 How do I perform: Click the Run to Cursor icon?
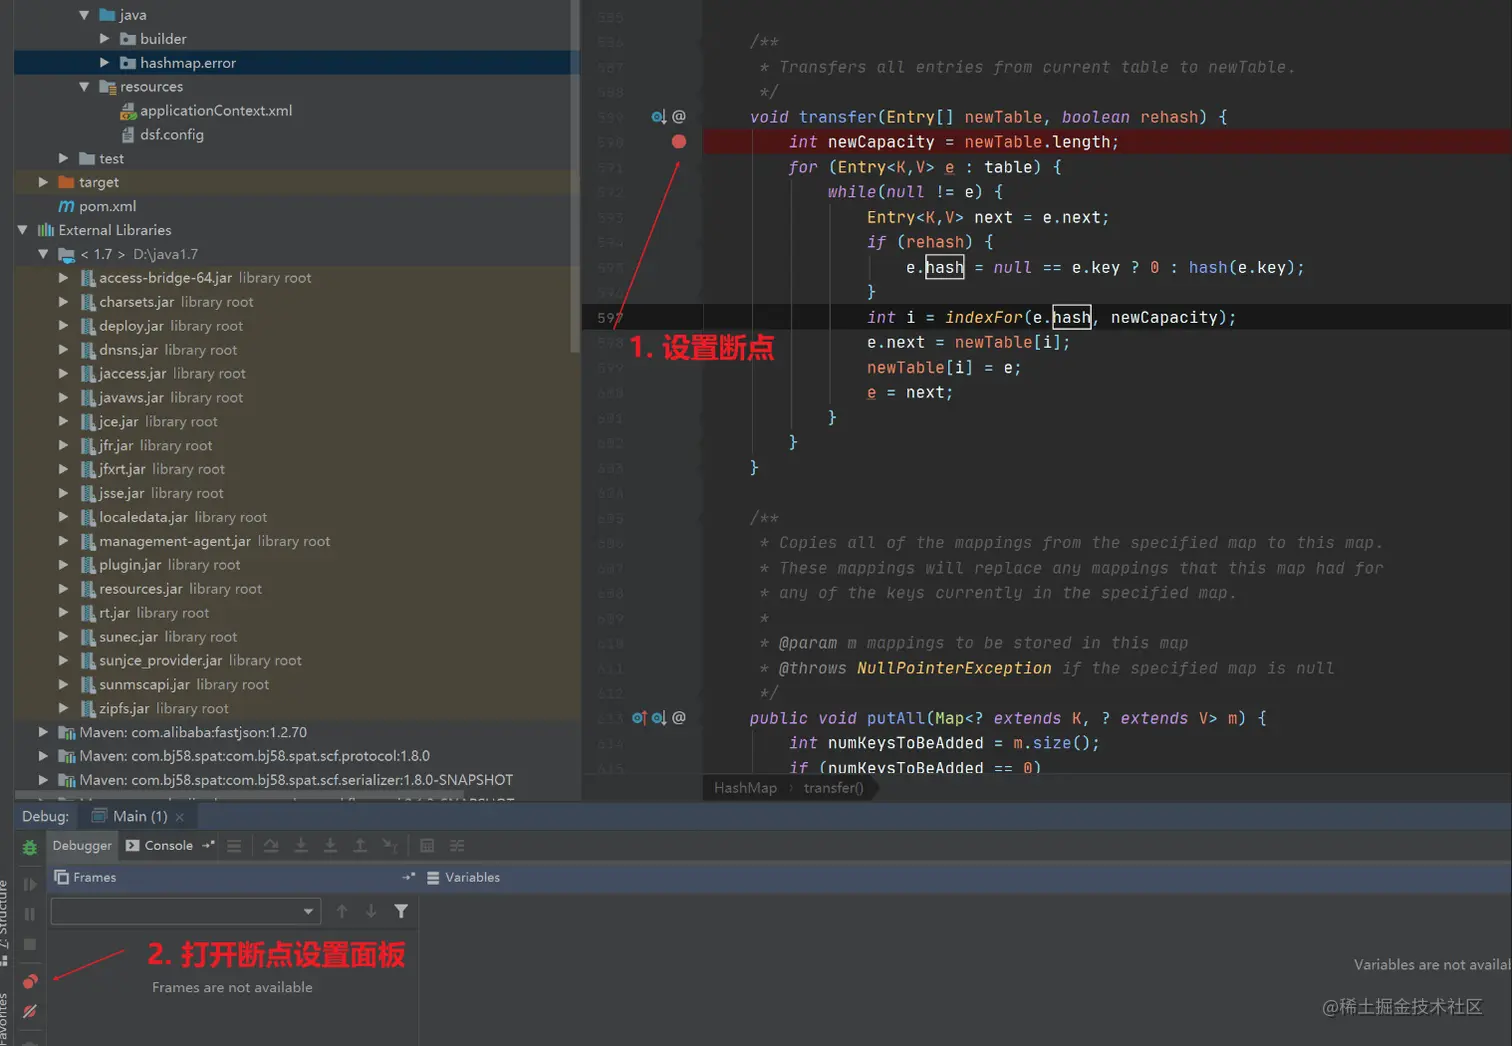pos(390,846)
